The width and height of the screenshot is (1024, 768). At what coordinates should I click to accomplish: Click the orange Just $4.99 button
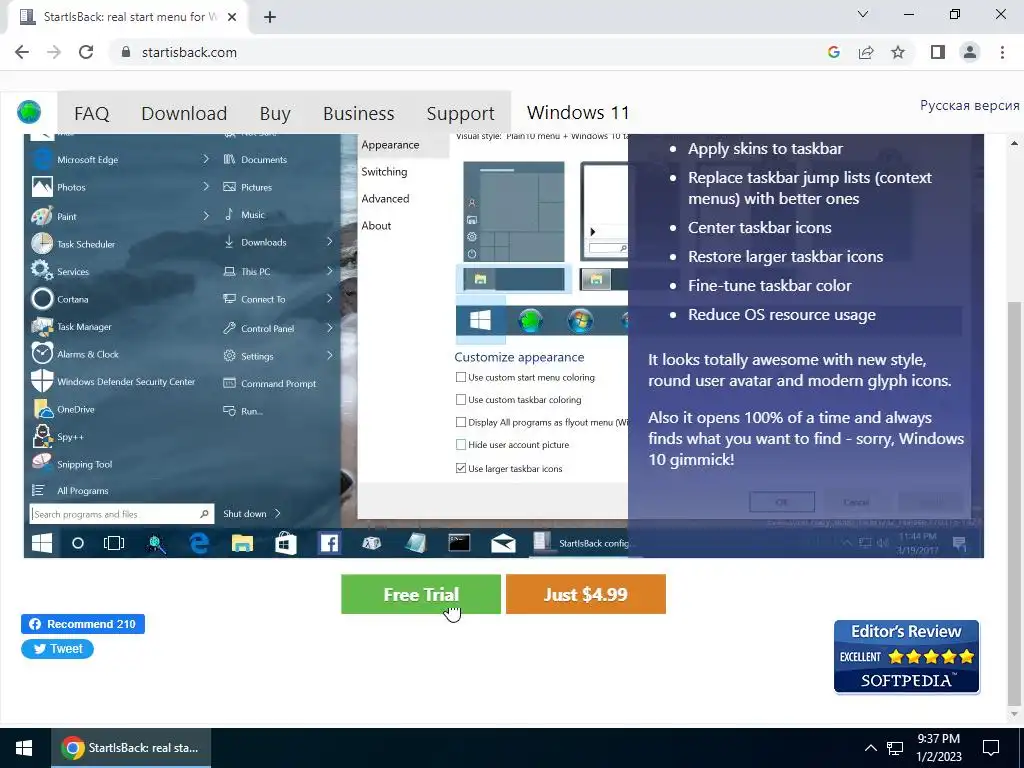coord(586,594)
